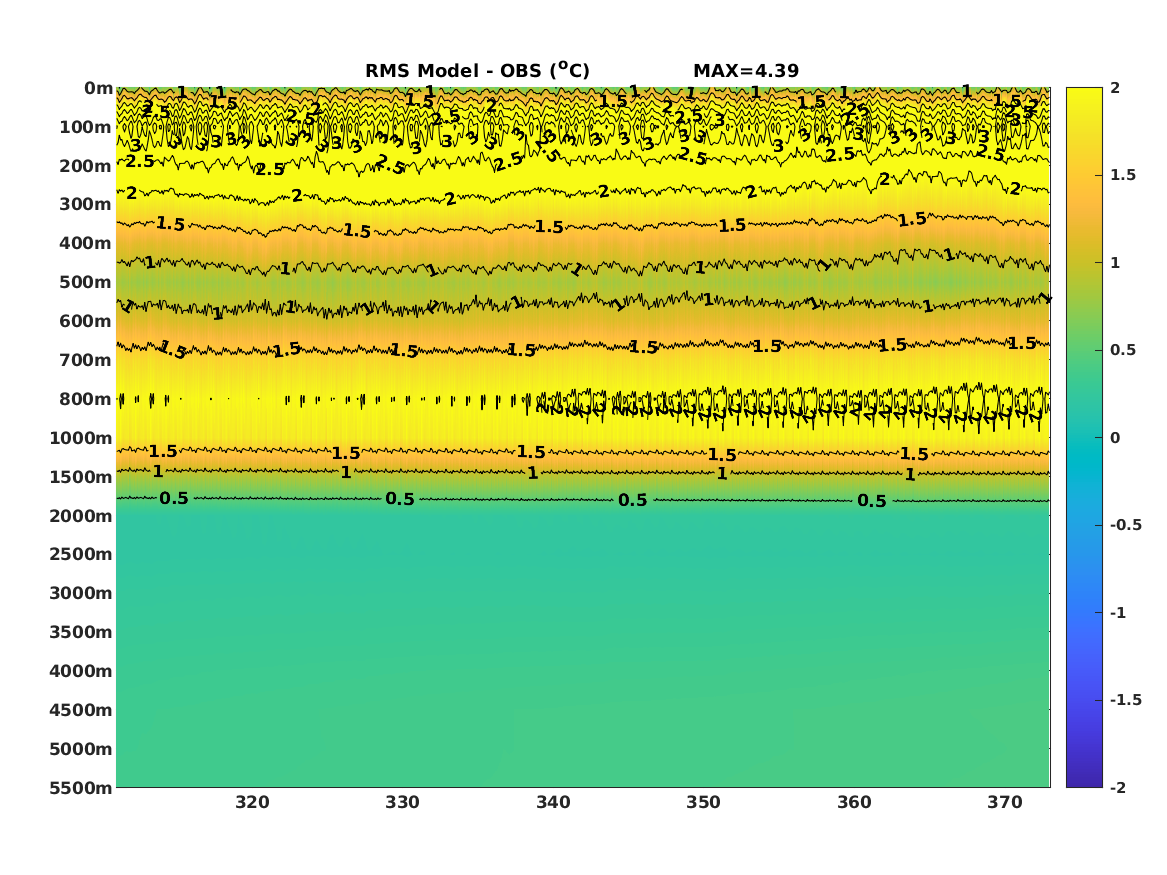Viewport: 1167px width, 875px height.
Task: Click the dark blue bottom end of the colorbar
Action: coord(1084,779)
